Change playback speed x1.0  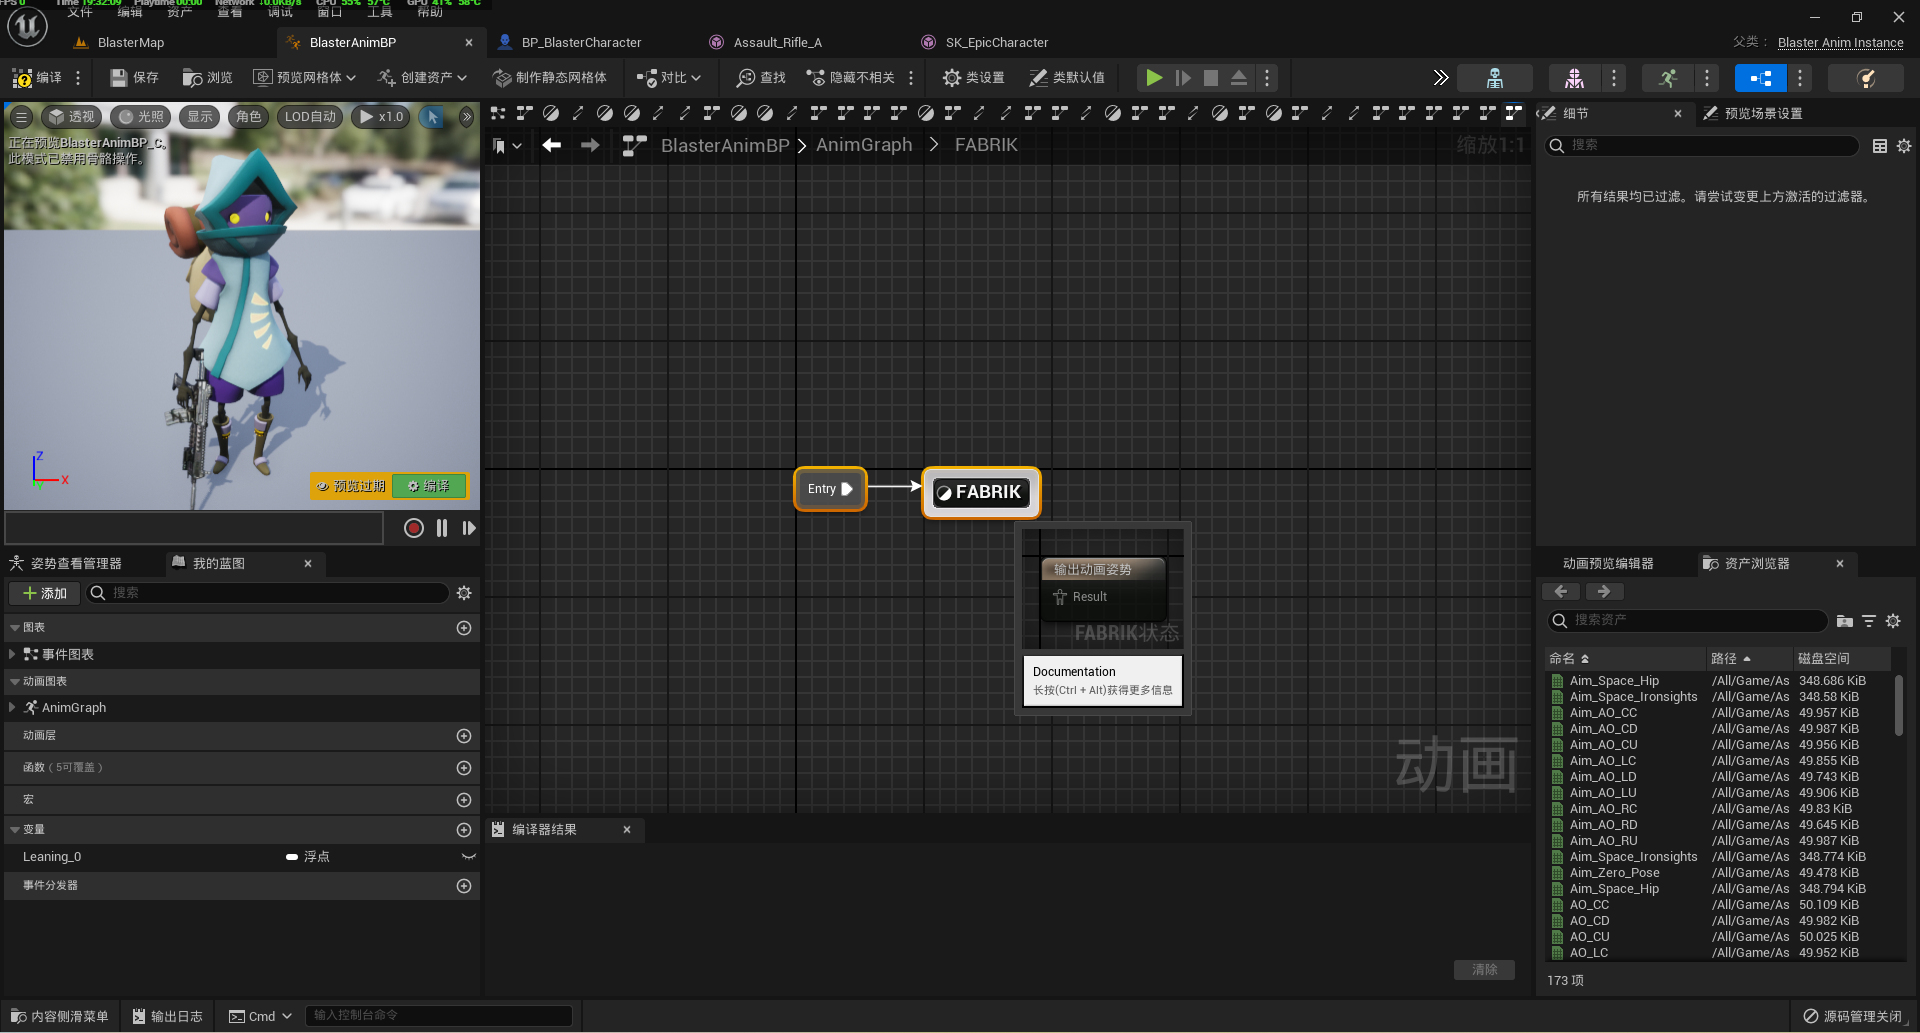pyautogui.click(x=381, y=117)
